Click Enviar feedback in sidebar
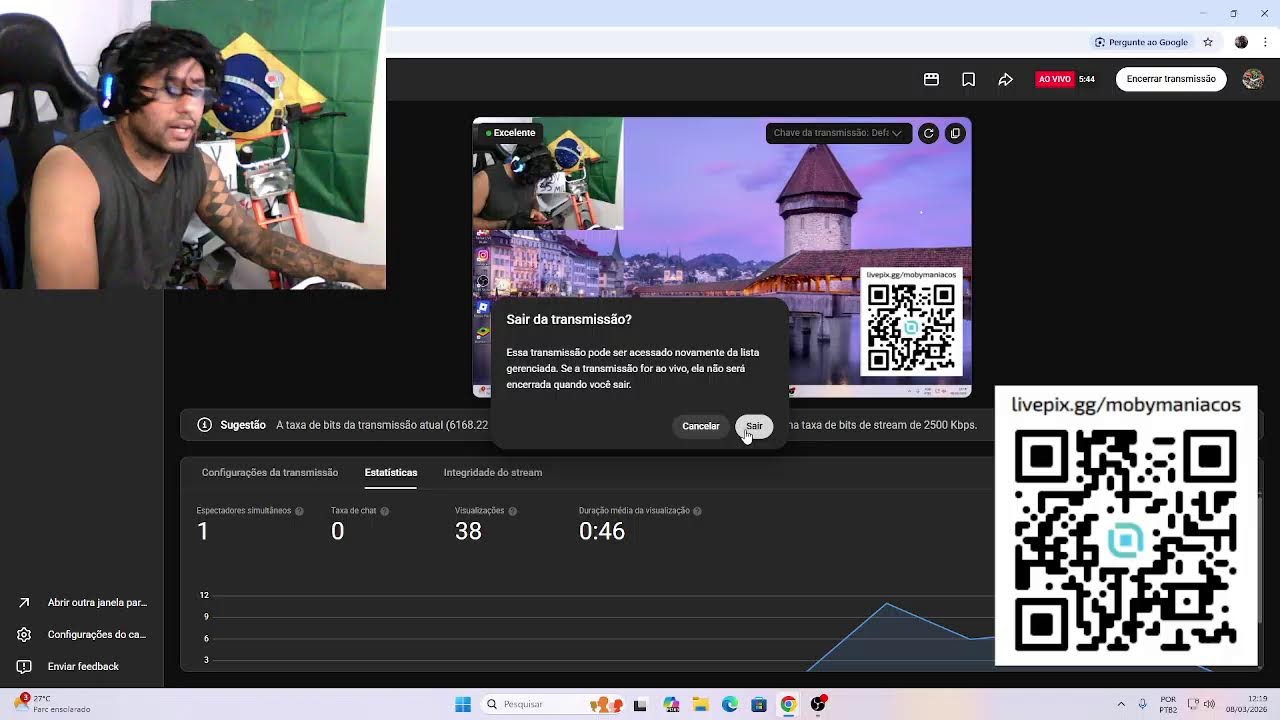 [x=83, y=667]
